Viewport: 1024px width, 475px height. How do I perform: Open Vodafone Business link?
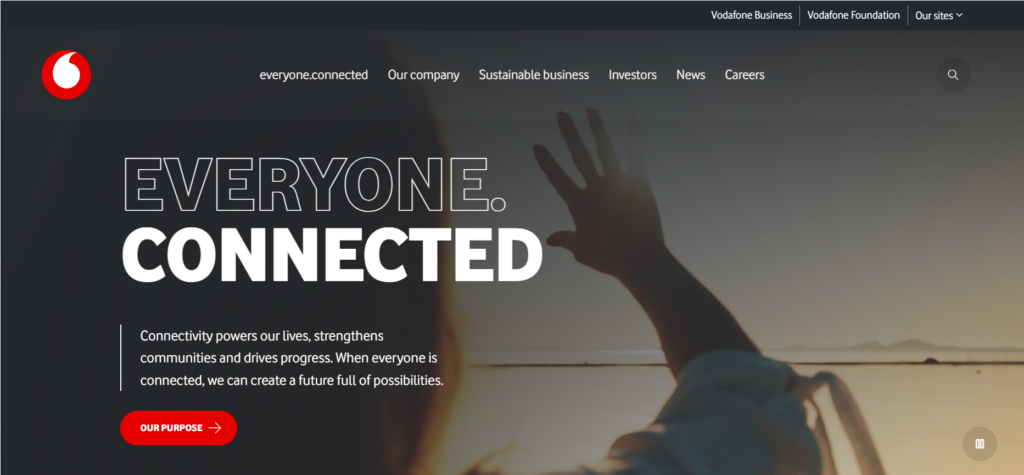pyautogui.click(x=751, y=15)
